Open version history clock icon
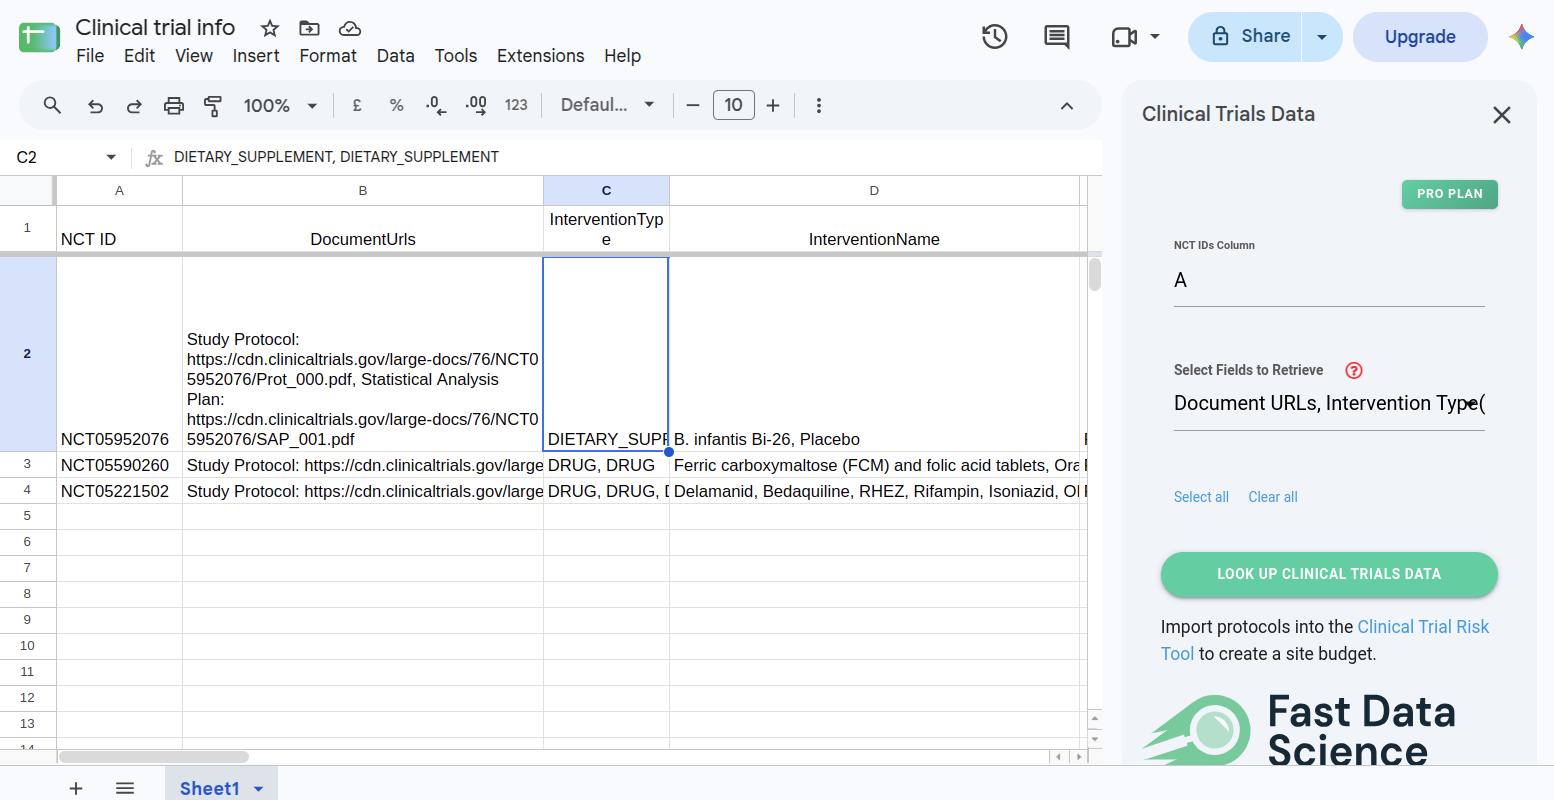 pyautogui.click(x=994, y=37)
